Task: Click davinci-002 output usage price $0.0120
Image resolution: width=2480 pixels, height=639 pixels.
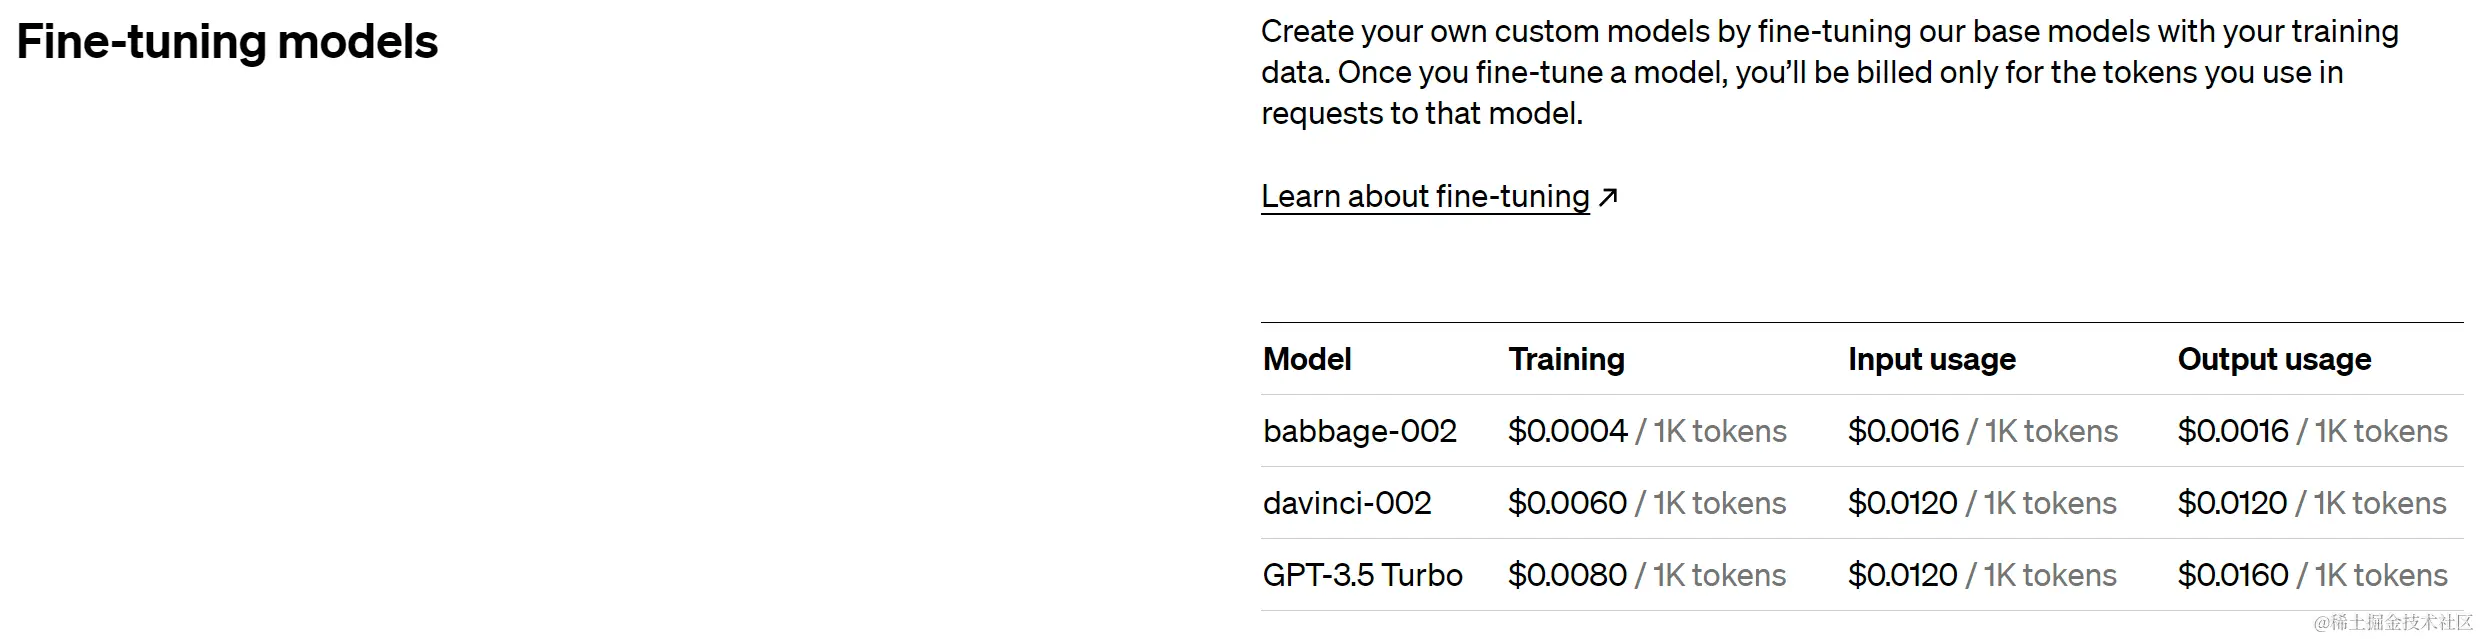Action: point(2232,503)
